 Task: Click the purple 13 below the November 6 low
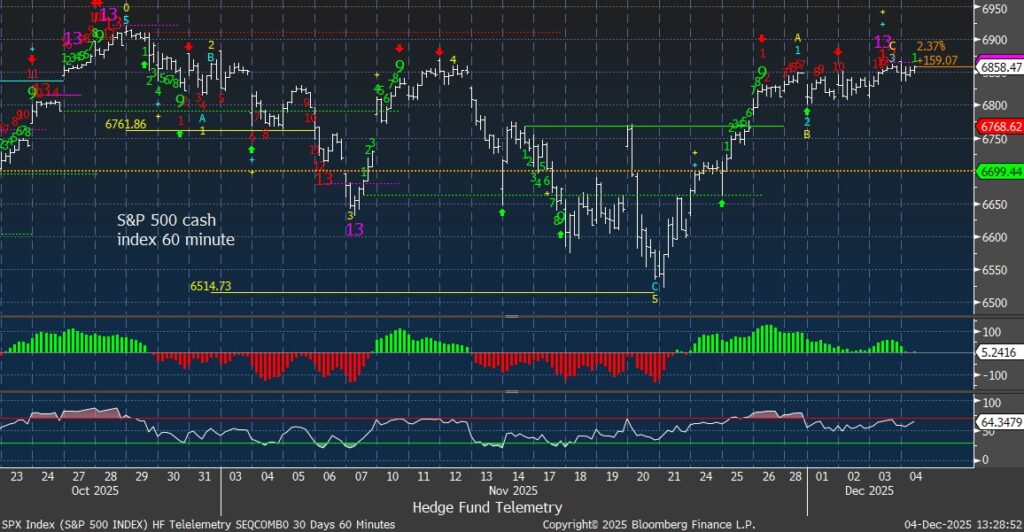pos(355,230)
